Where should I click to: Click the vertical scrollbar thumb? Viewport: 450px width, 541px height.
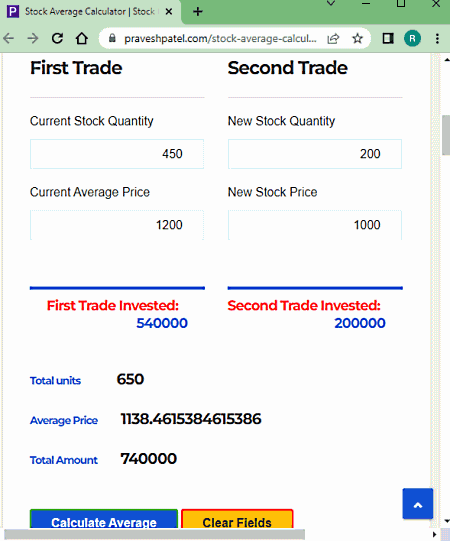(446, 135)
